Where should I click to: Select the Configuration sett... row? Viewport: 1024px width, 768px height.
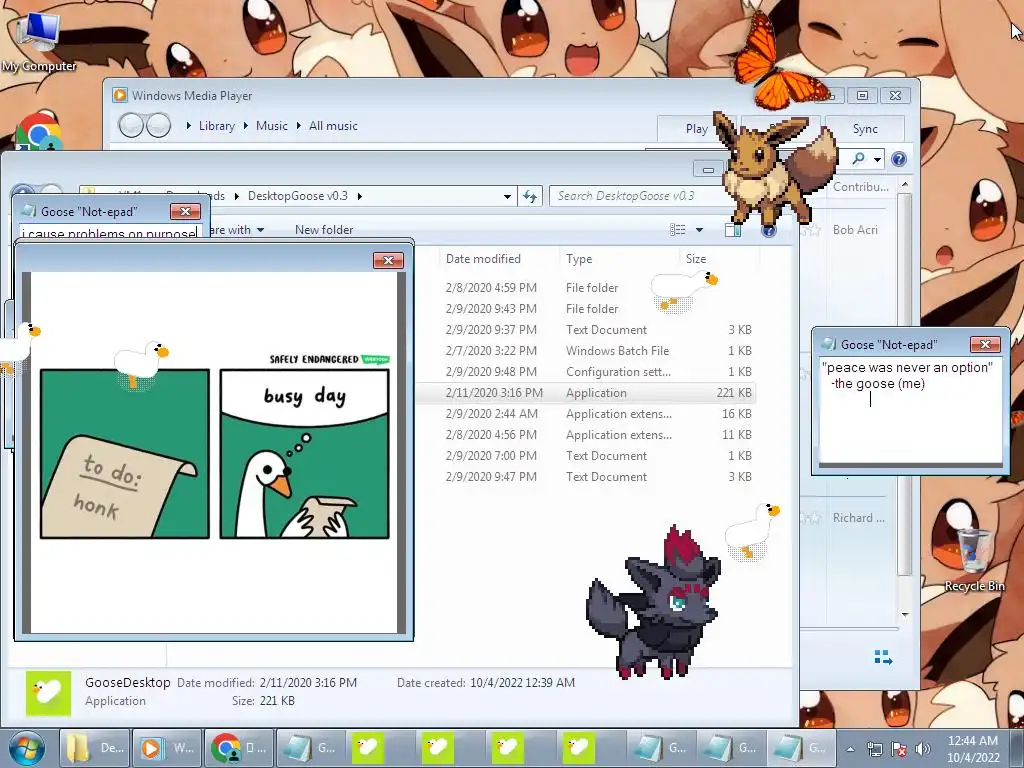586,372
